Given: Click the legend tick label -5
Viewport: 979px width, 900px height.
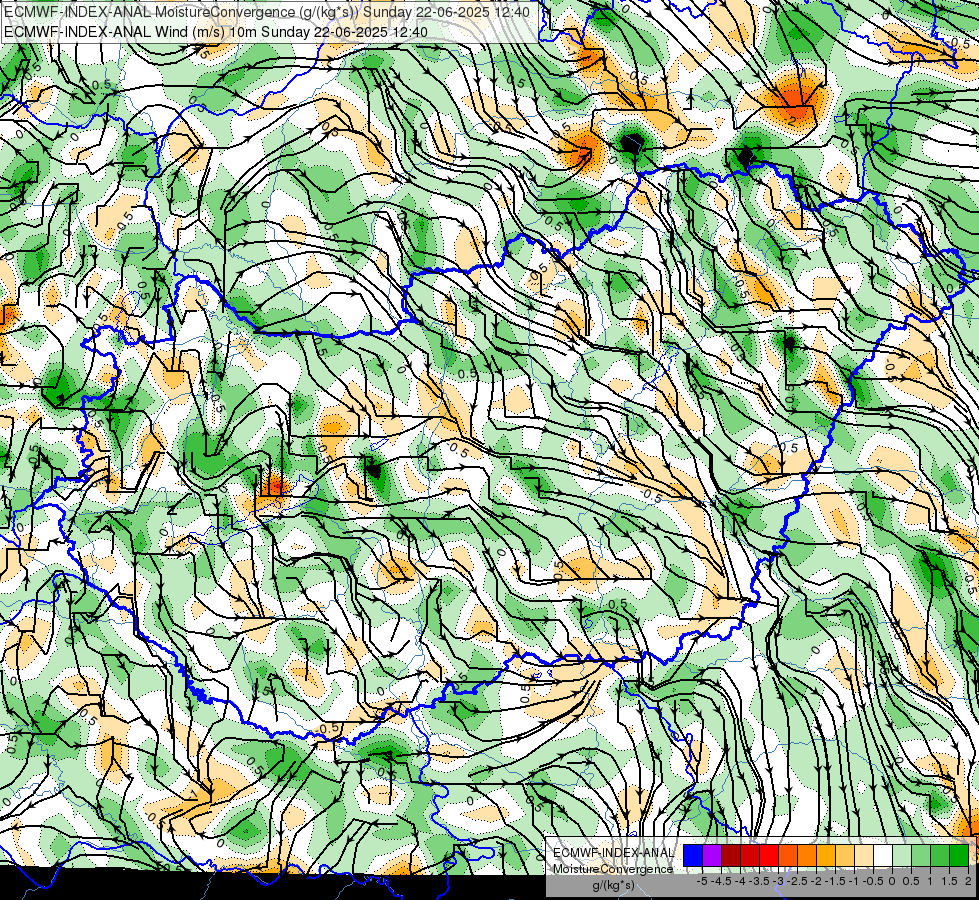Looking at the screenshot, I should (702, 881).
